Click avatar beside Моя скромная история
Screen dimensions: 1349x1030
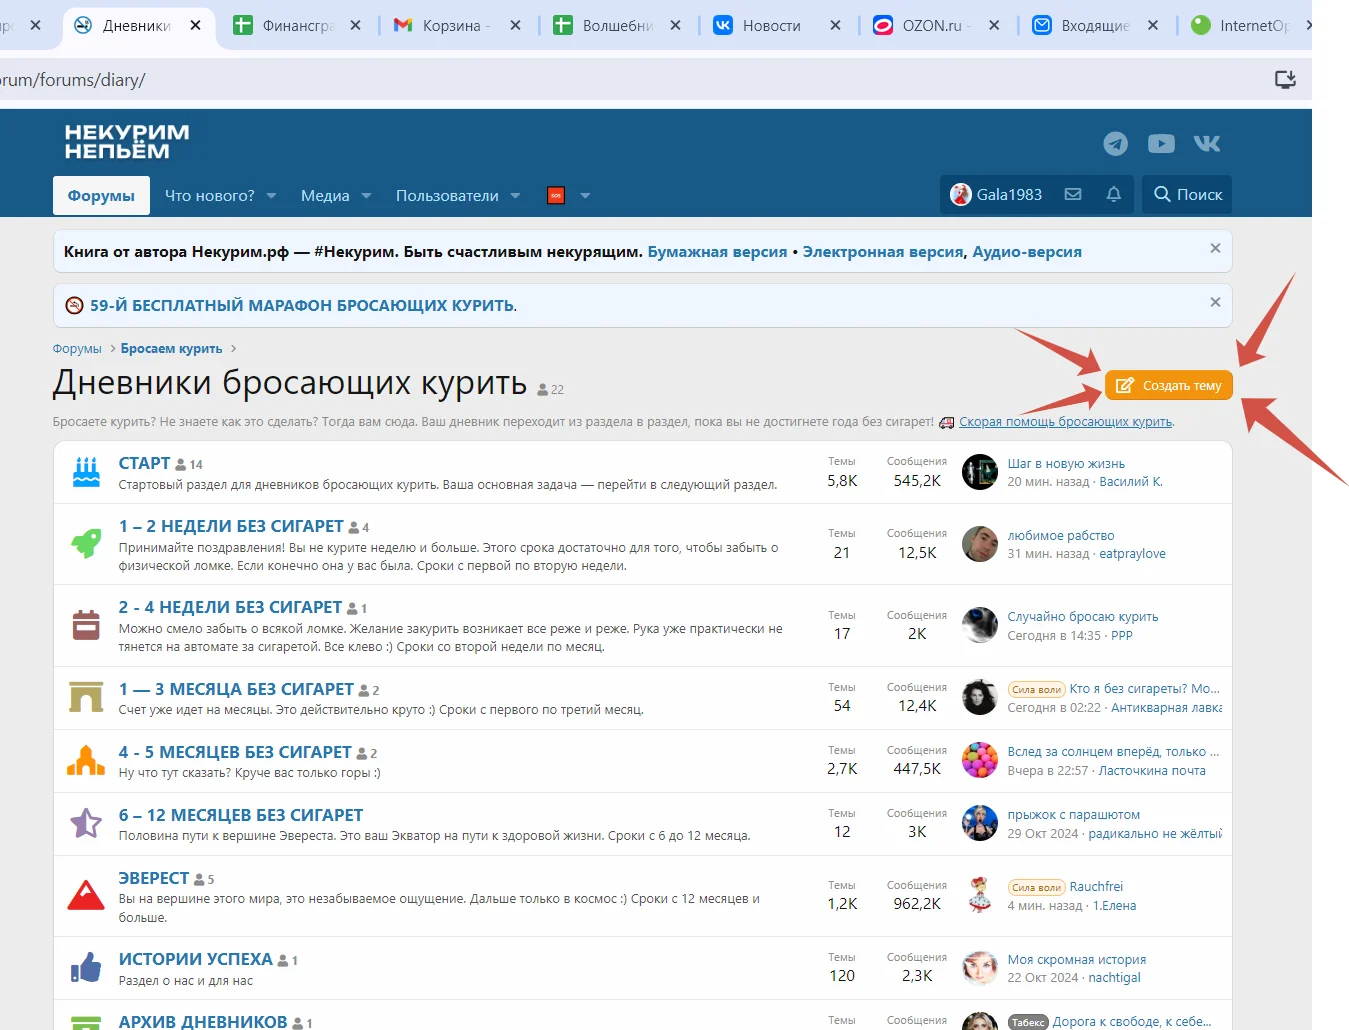(980, 968)
